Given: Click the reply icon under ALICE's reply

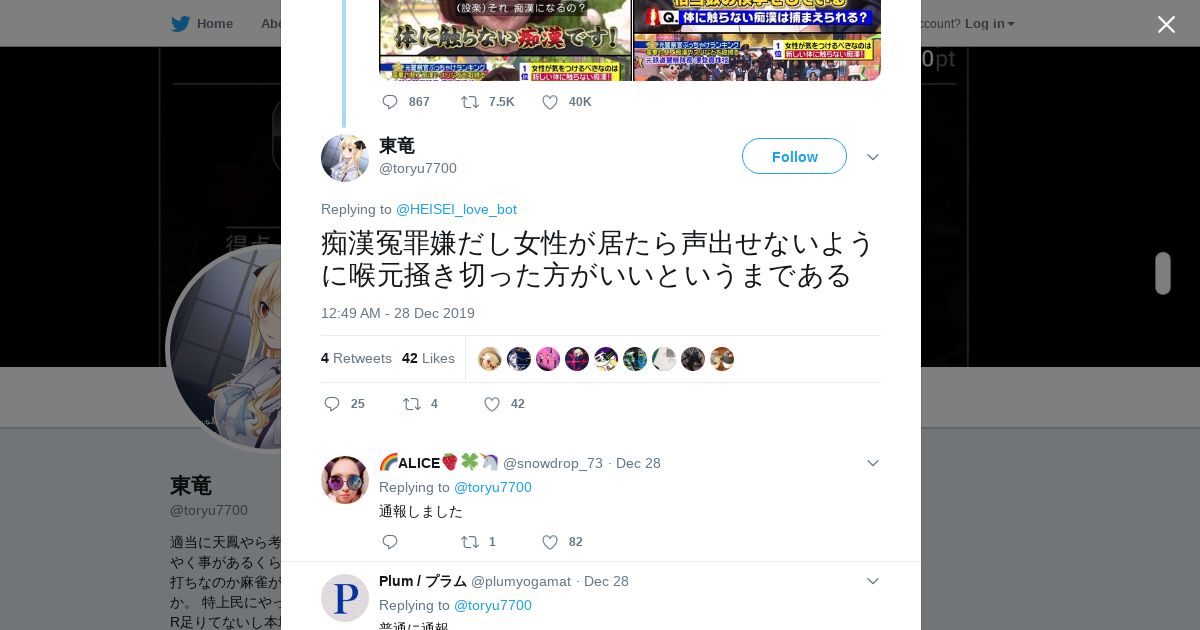Looking at the screenshot, I should coord(390,542).
